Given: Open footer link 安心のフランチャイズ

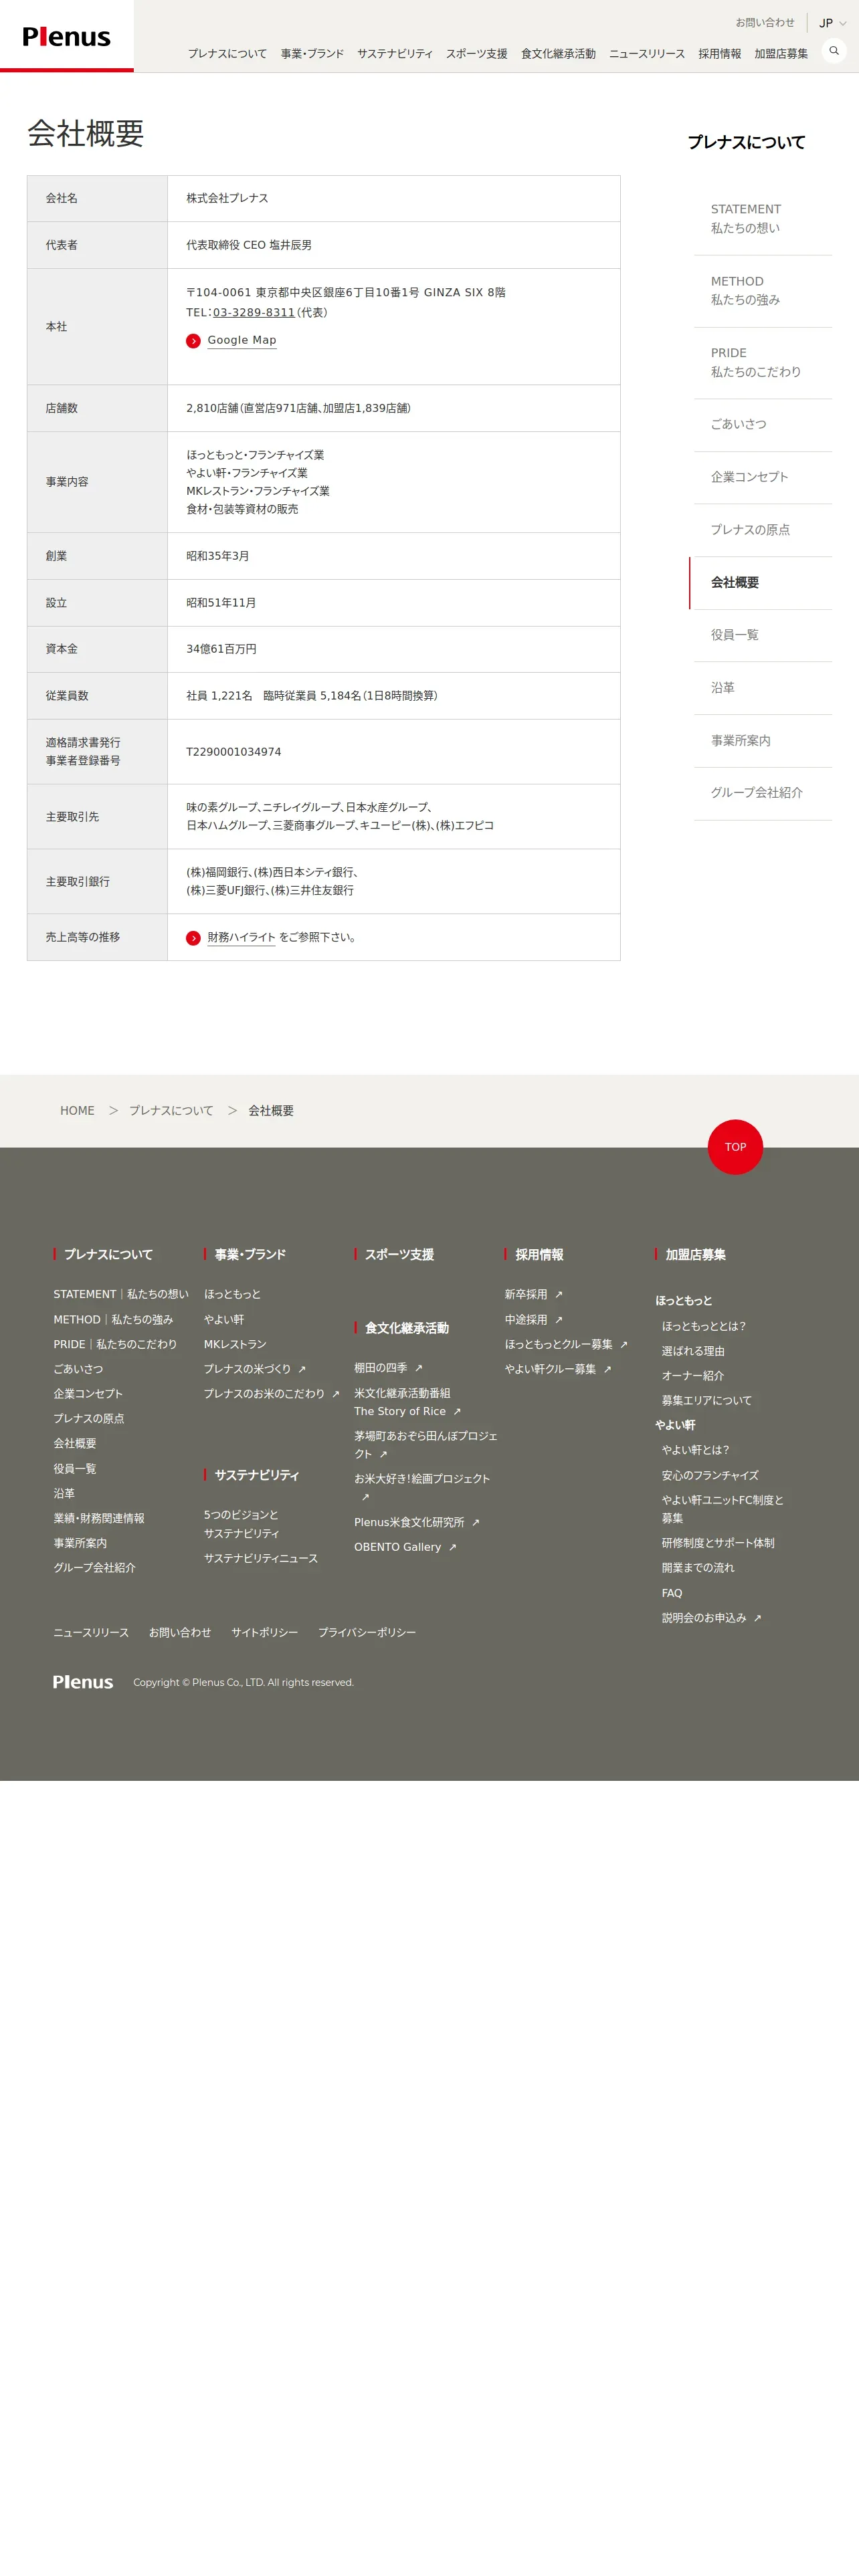Looking at the screenshot, I should click(x=710, y=1476).
